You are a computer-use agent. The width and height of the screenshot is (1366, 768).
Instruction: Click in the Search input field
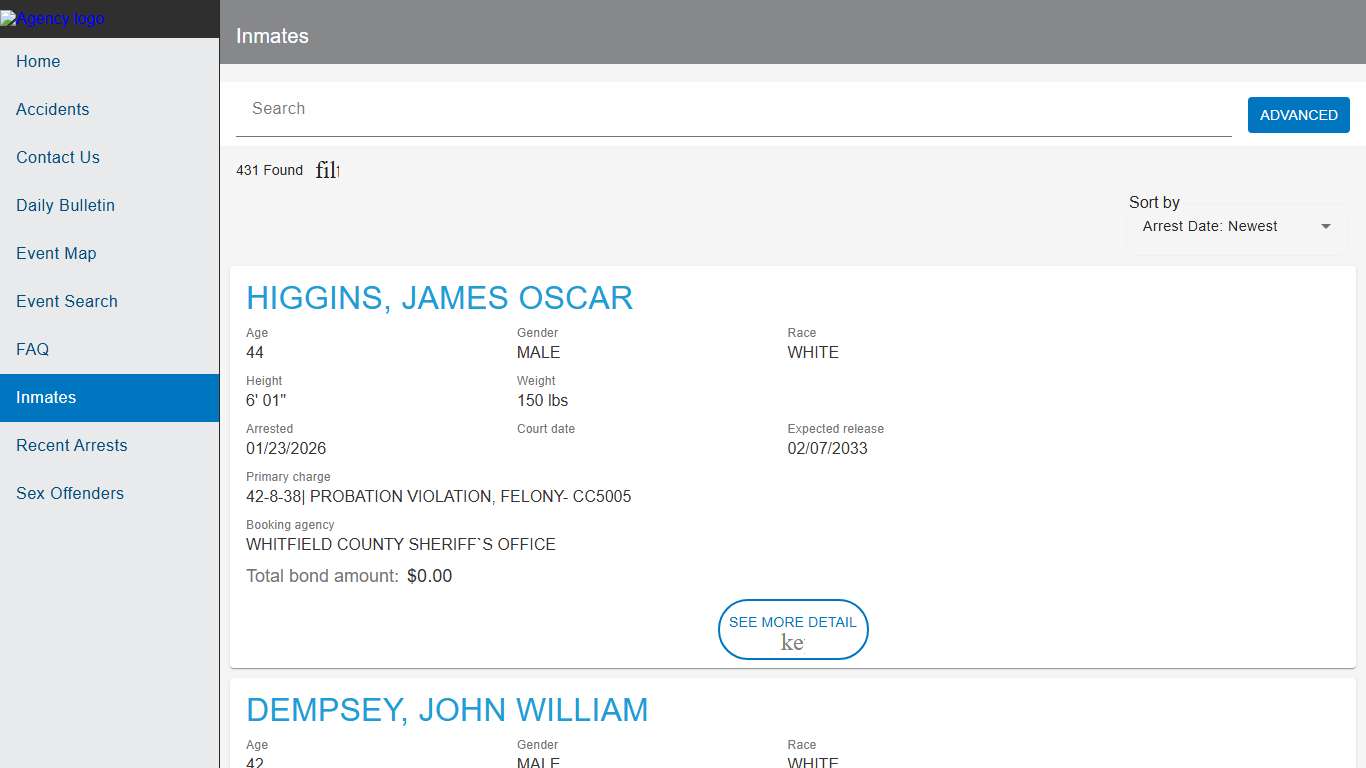point(700,109)
